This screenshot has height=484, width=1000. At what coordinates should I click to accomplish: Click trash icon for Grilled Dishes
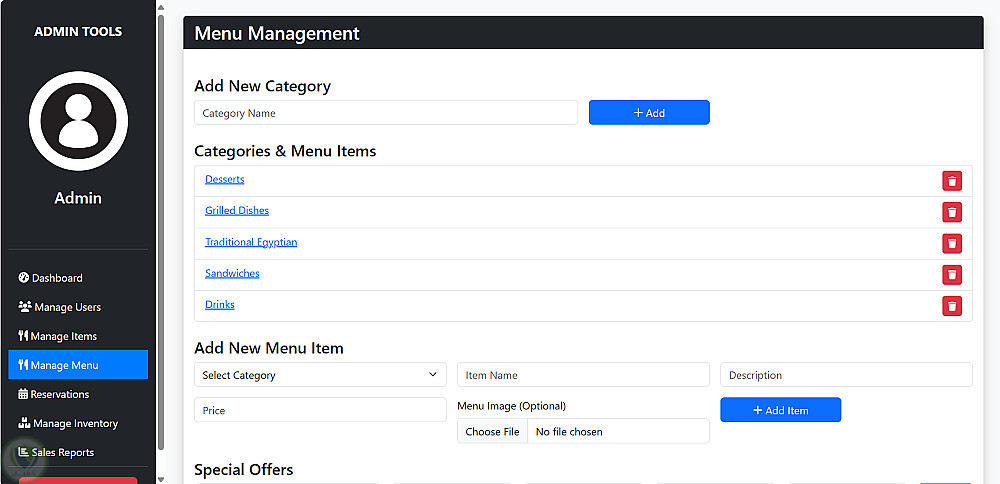[x=952, y=212]
